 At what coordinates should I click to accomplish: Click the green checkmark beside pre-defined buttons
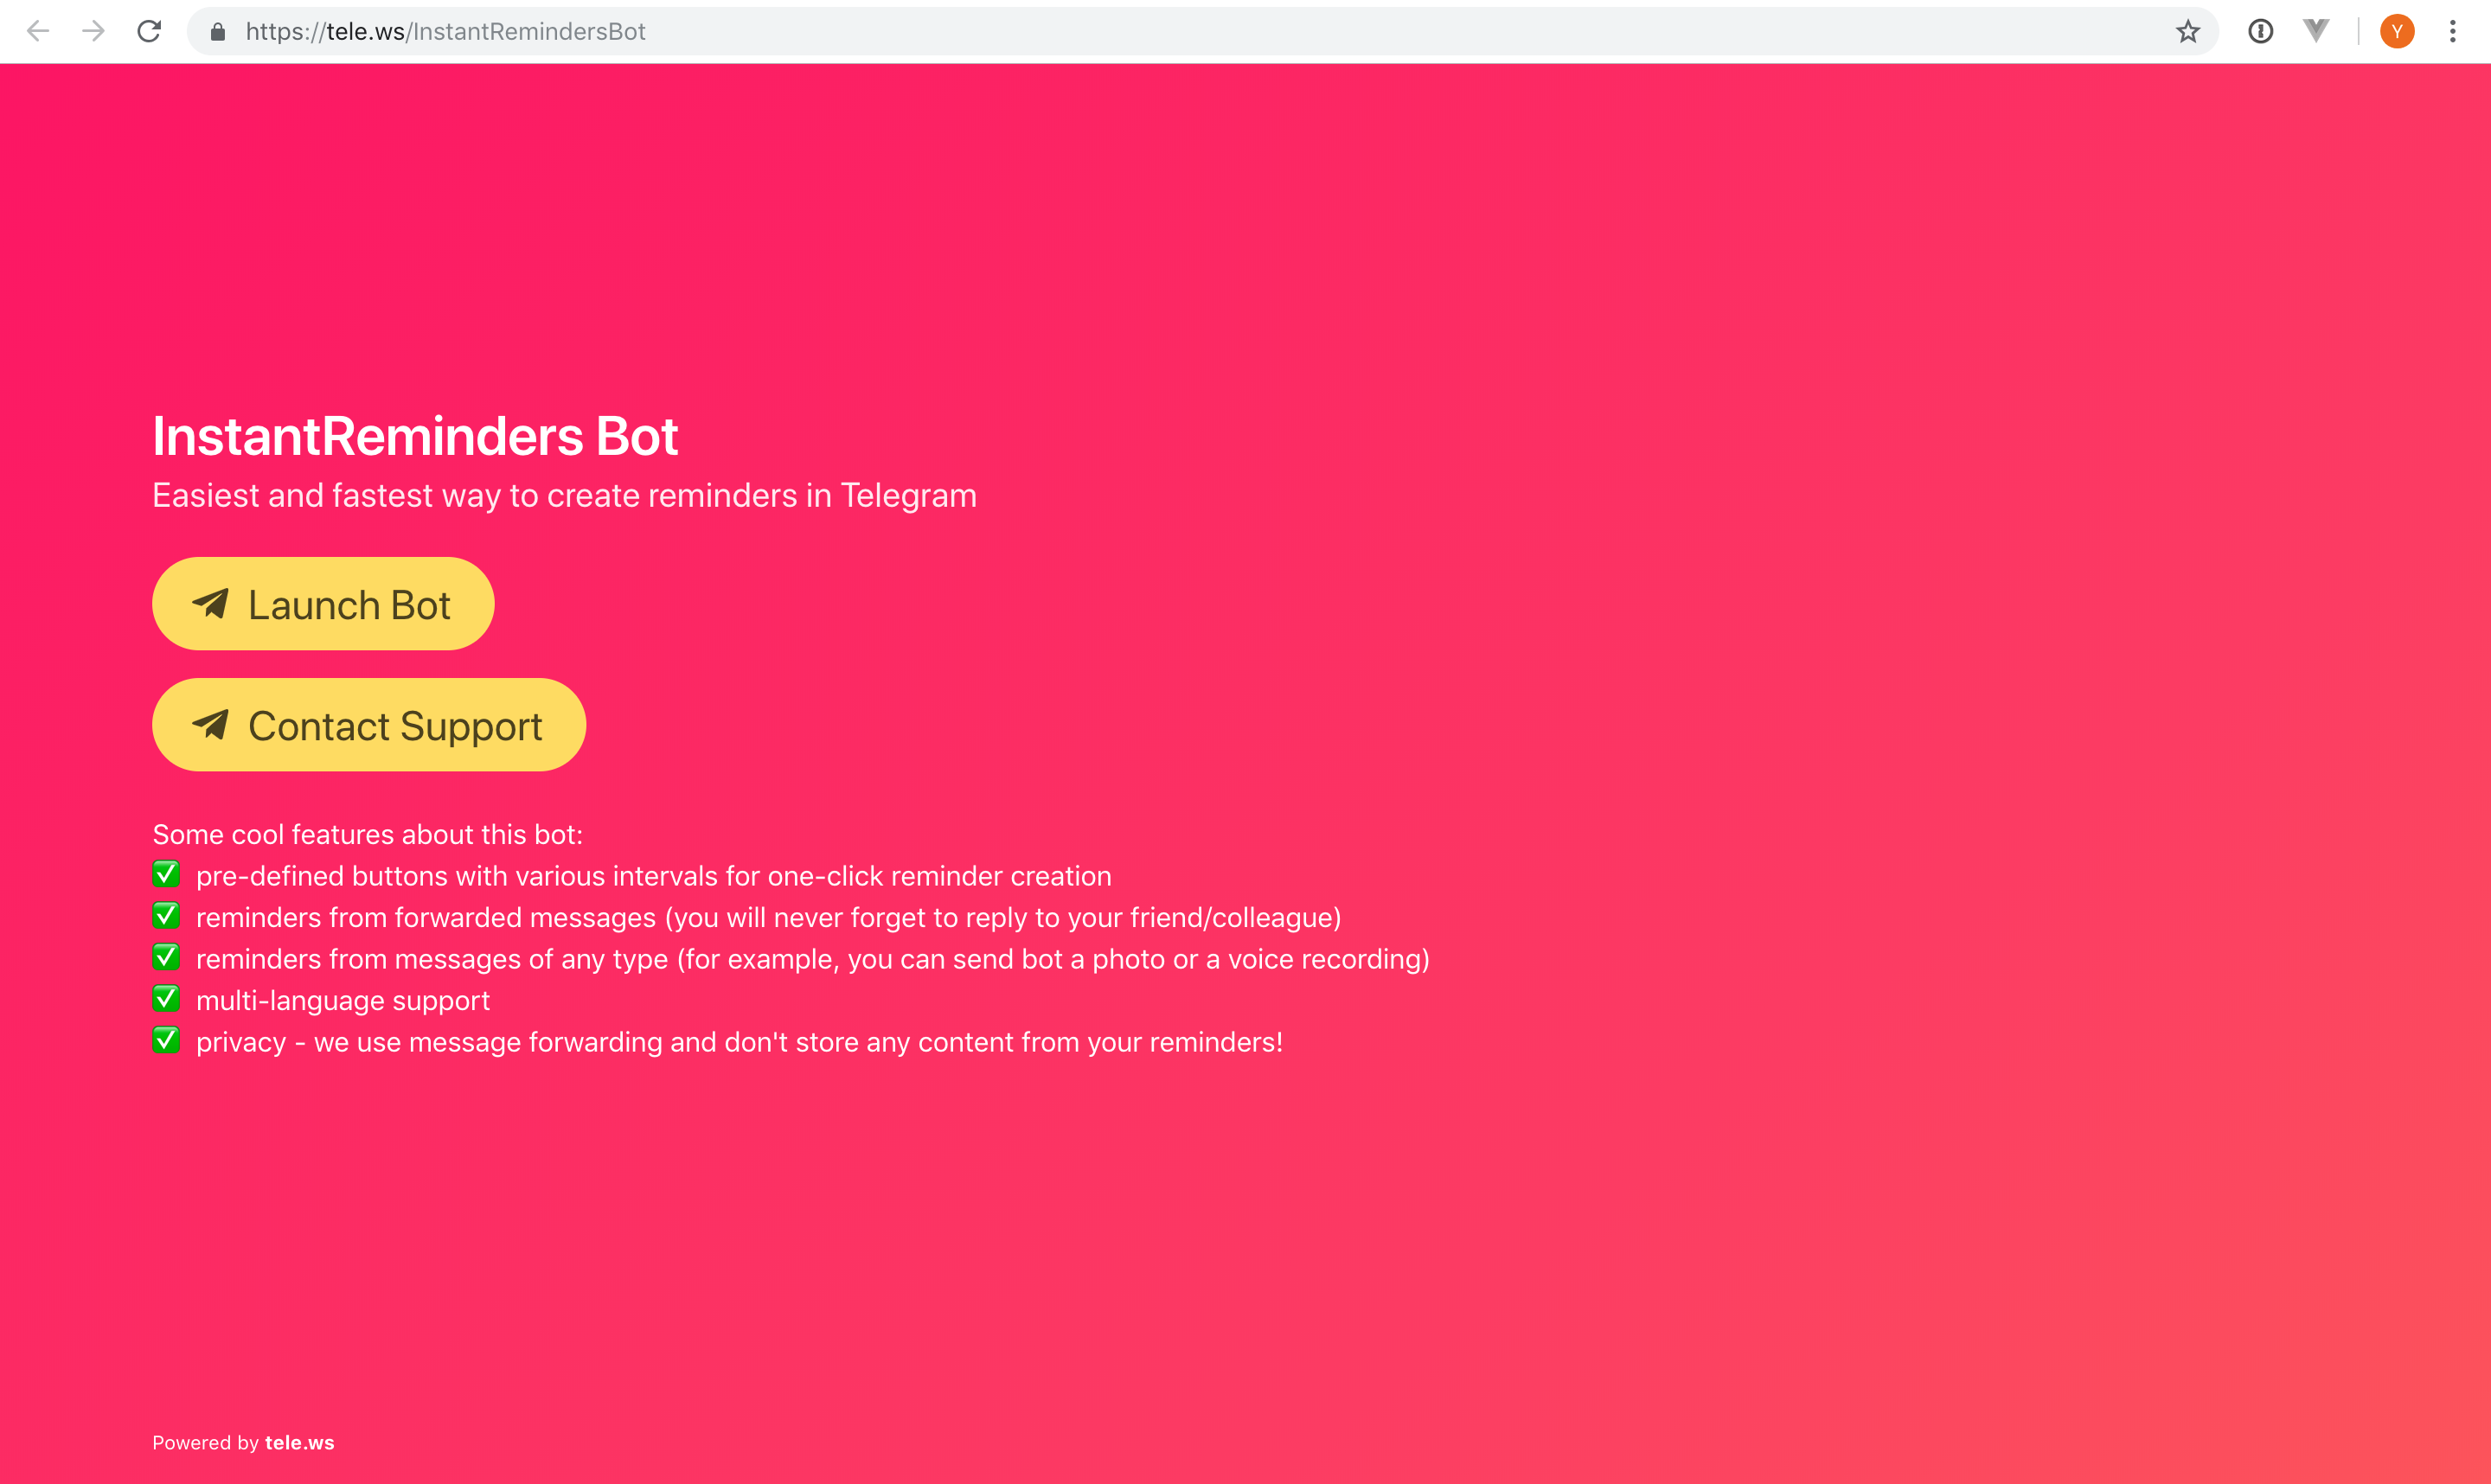click(x=166, y=875)
